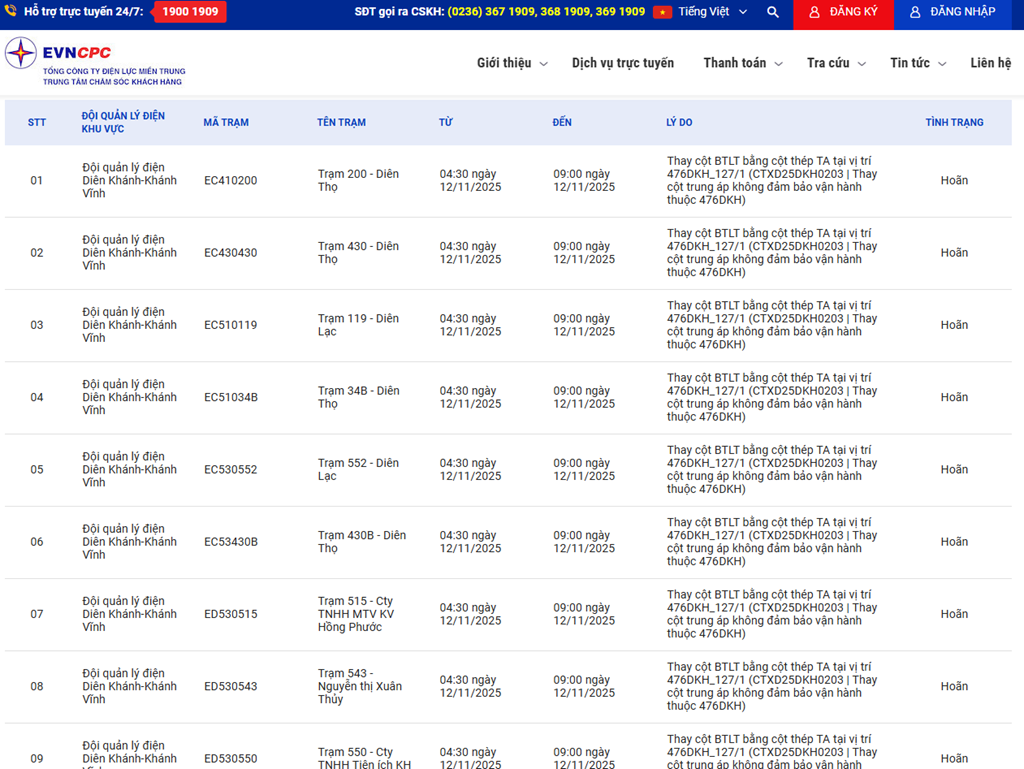
Task: Click the LÝ DO column header
Action: (x=679, y=123)
